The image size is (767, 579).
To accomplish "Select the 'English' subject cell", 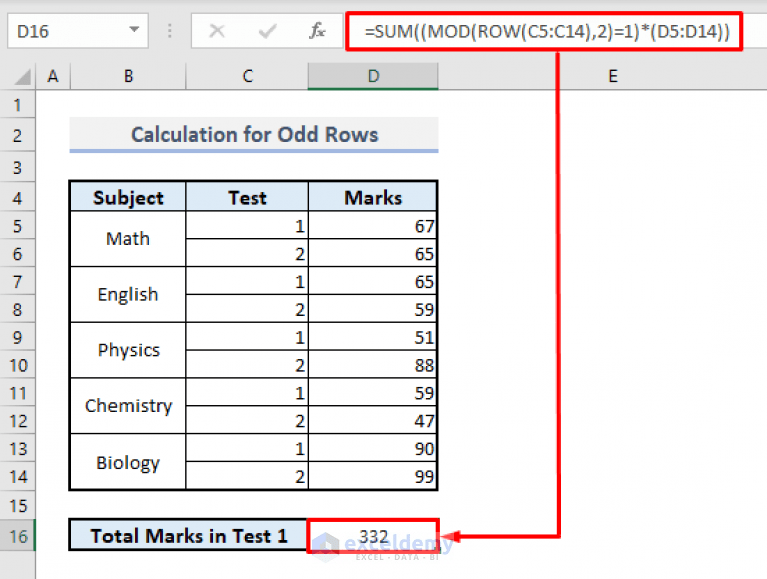I will pos(128,295).
